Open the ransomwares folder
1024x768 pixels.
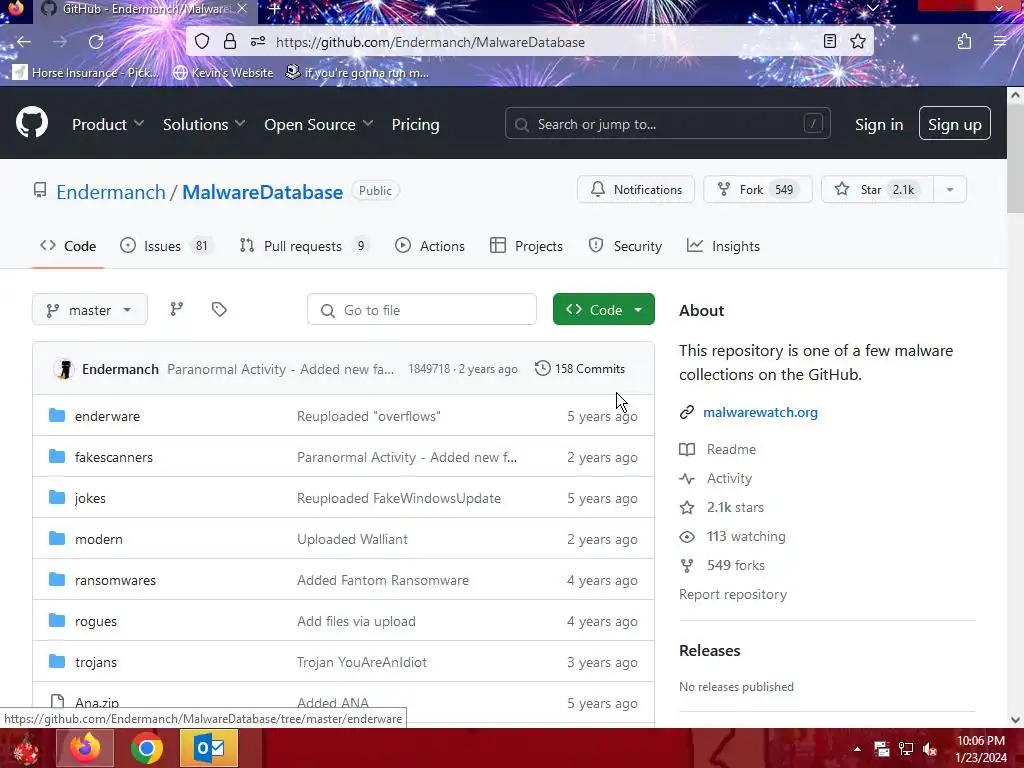[x=116, y=580]
